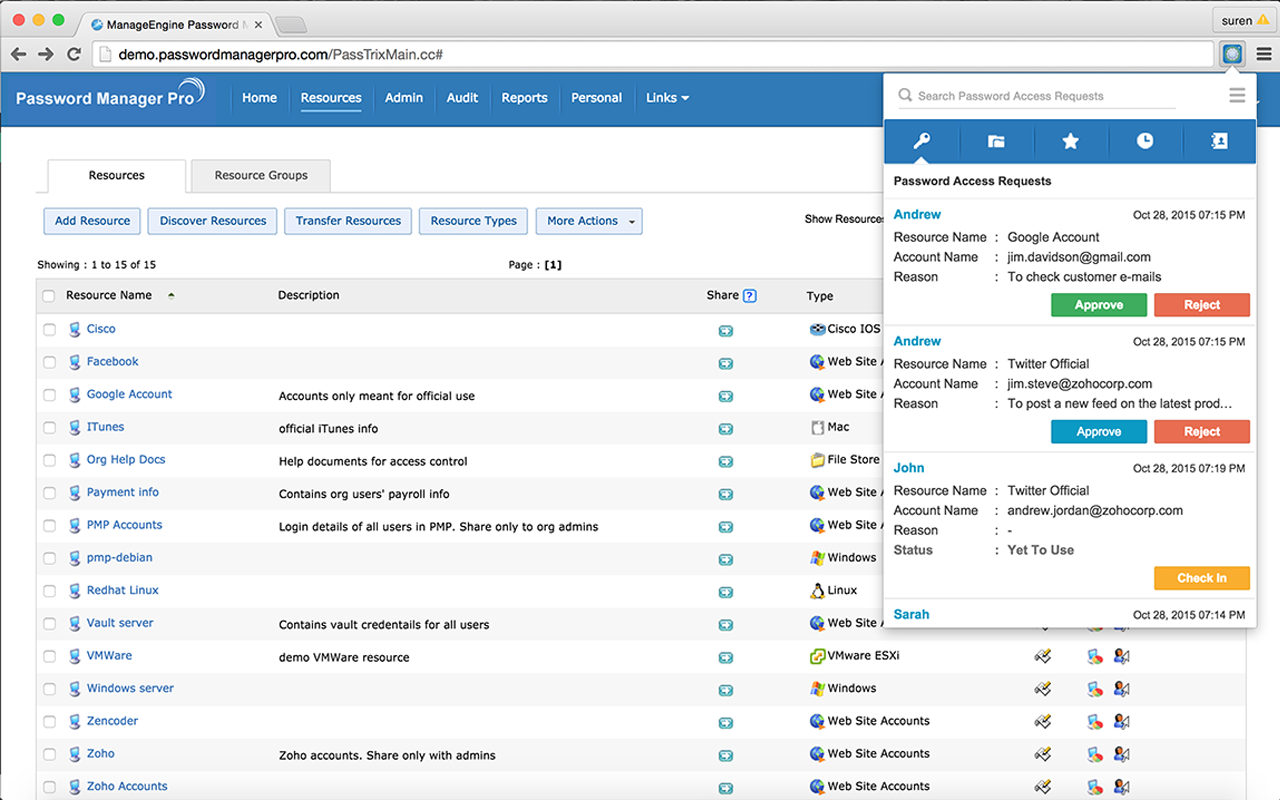1280x800 pixels.
Task: Open the Audit menu item
Action: tap(462, 98)
